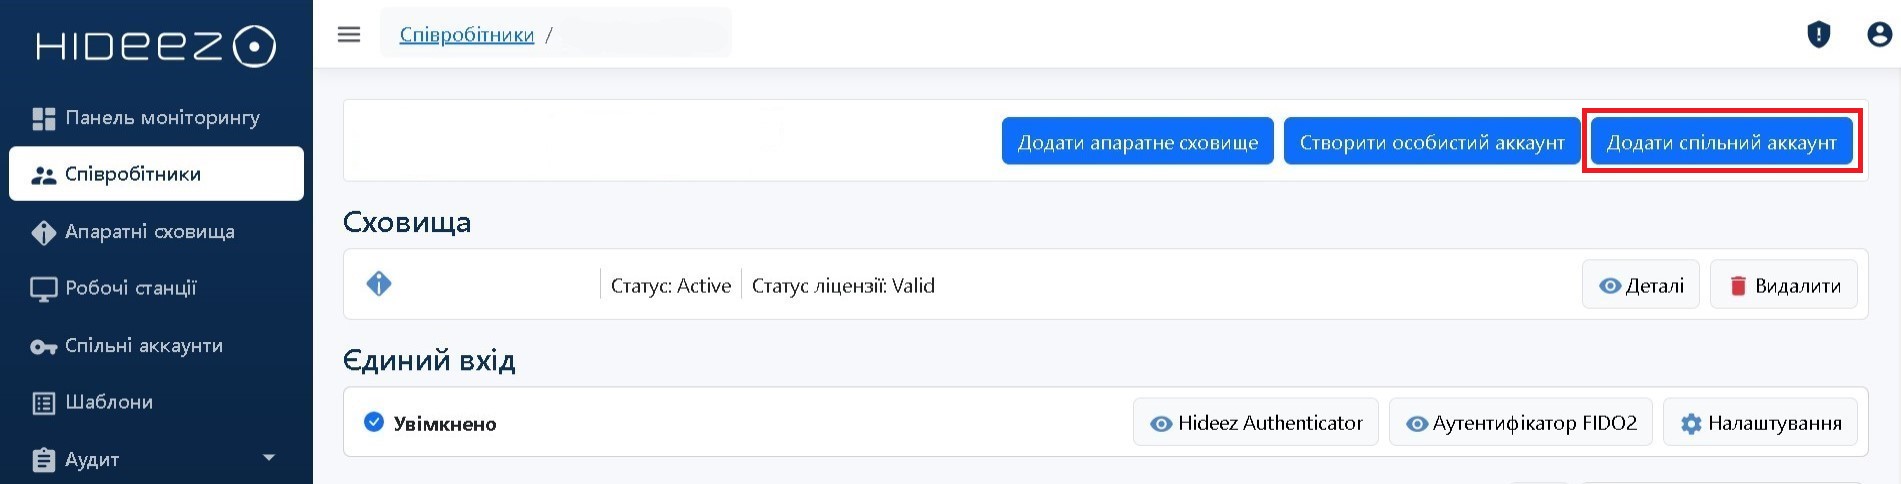Open Робочі станції page

tap(130, 289)
